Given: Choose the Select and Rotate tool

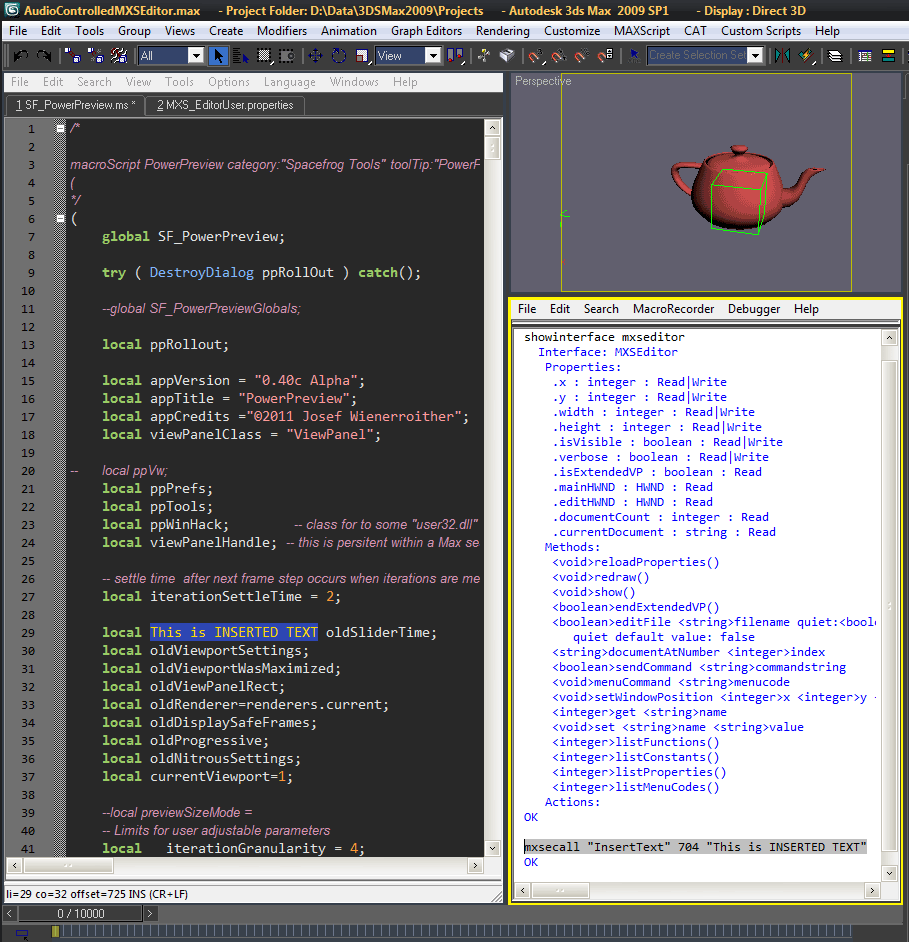Looking at the screenshot, I should pos(339,56).
